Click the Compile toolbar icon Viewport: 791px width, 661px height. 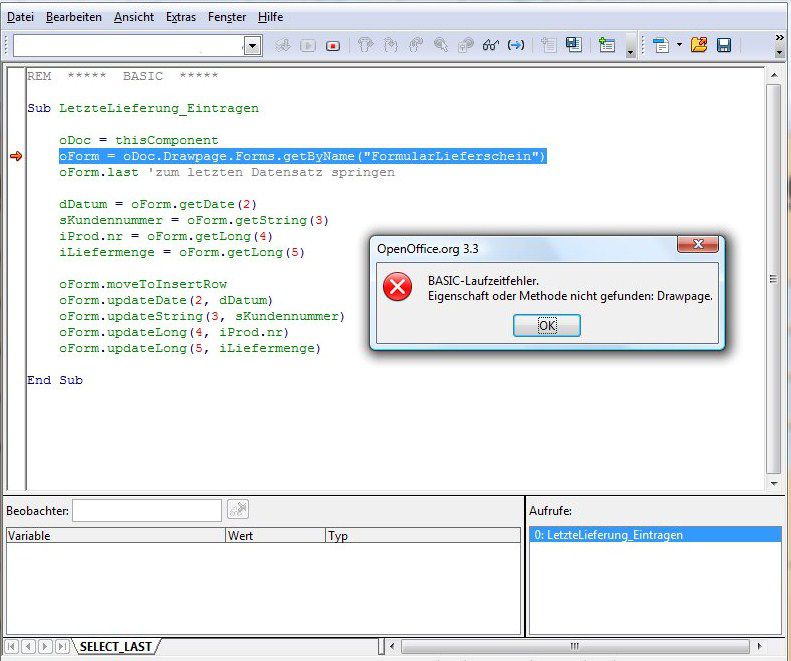click(x=283, y=45)
